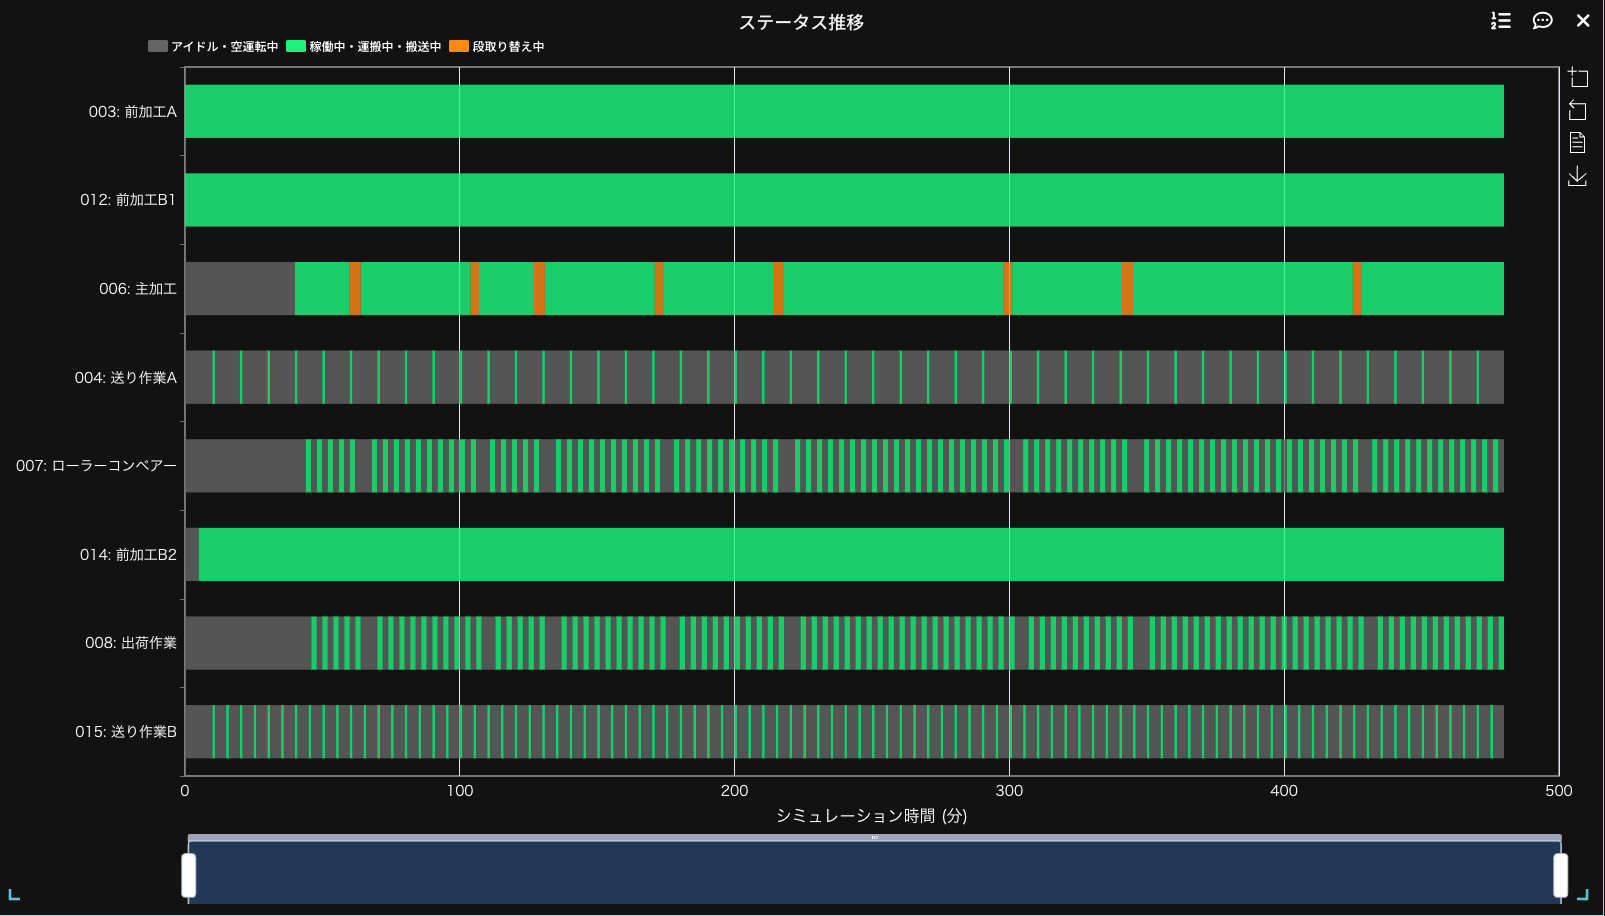Click the 014: 前加工B2 green status bar
Viewport: 1605px width, 916px height.
850,554
